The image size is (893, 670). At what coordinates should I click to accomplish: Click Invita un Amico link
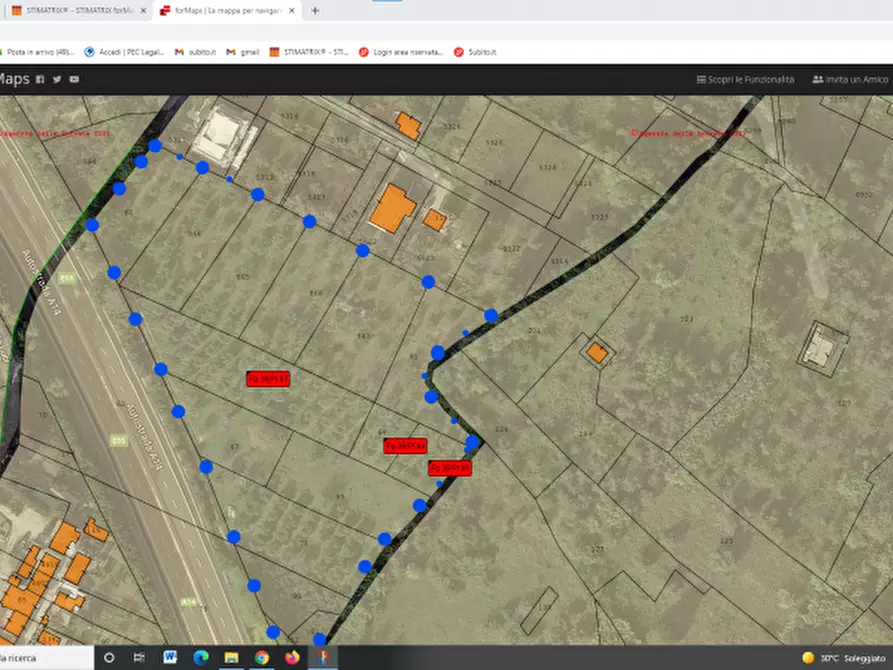click(x=850, y=79)
